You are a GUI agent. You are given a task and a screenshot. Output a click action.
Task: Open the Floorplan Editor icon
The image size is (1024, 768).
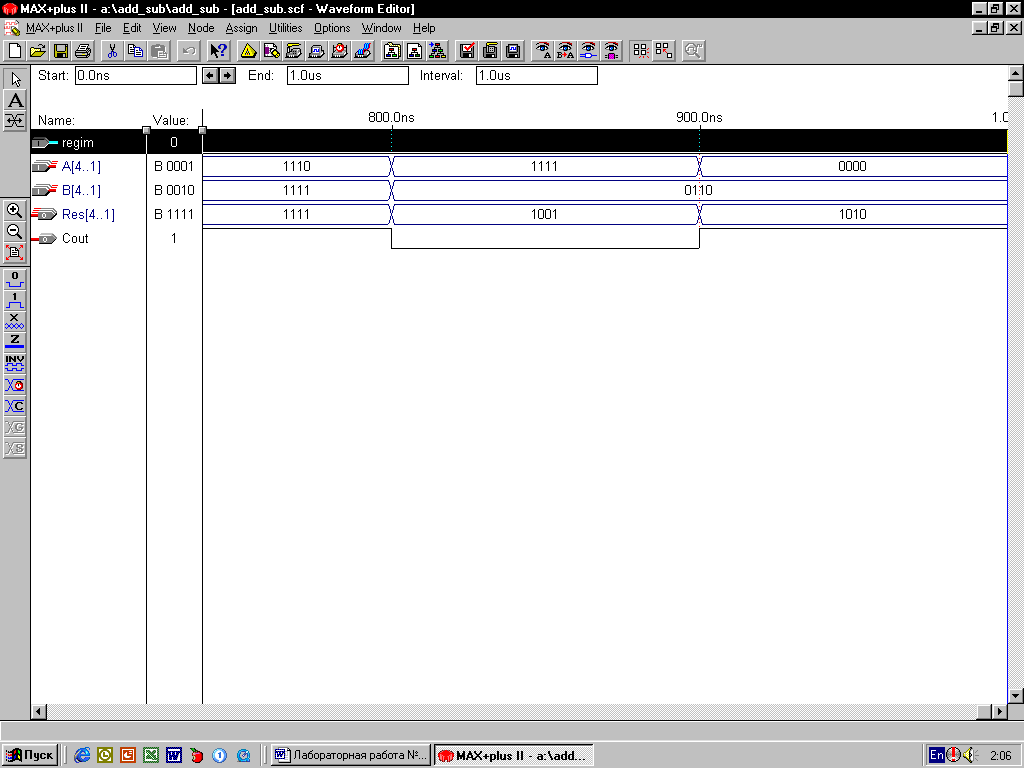pyautogui.click(x=271, y=51)
